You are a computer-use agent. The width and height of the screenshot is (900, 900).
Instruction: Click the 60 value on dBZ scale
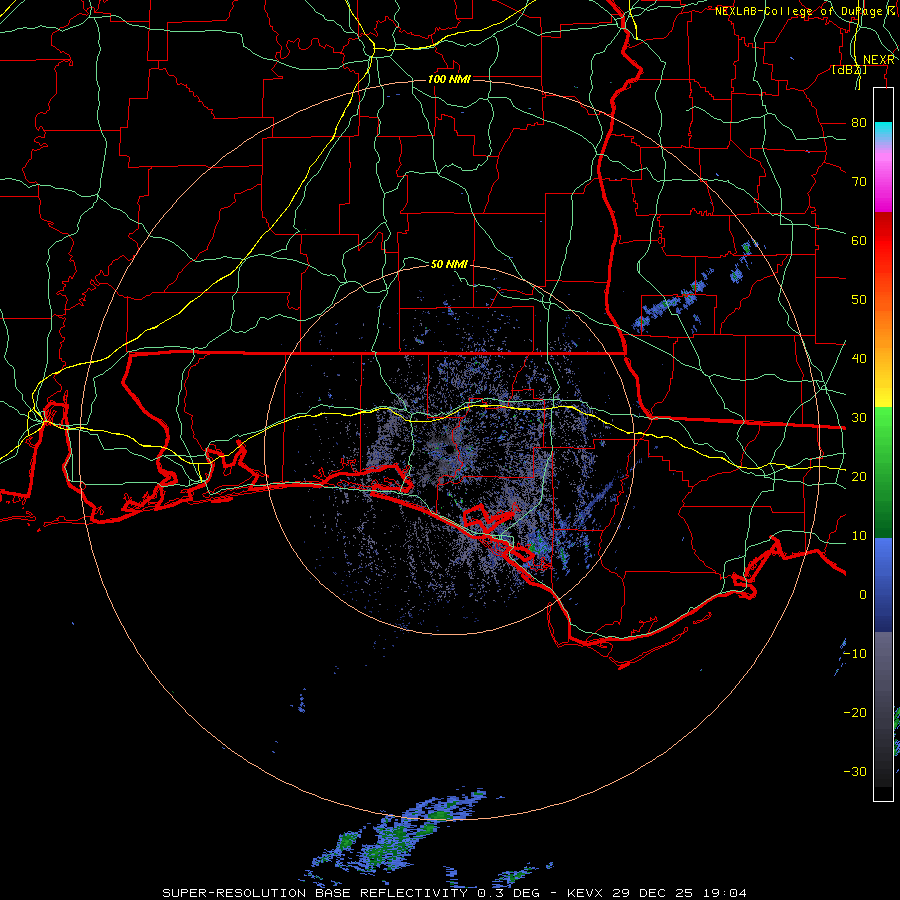pos(859,240)
